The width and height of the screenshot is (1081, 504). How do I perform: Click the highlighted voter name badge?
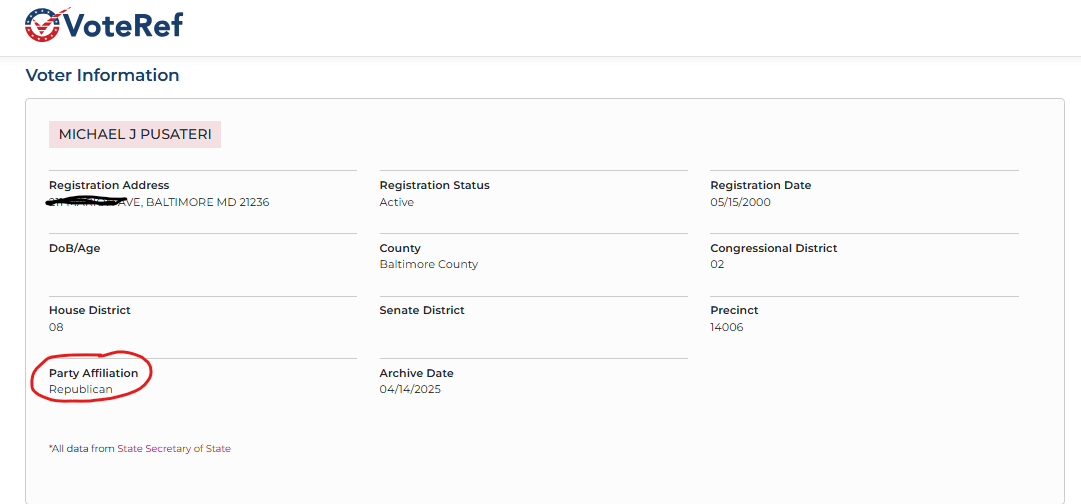click(134, 134)
